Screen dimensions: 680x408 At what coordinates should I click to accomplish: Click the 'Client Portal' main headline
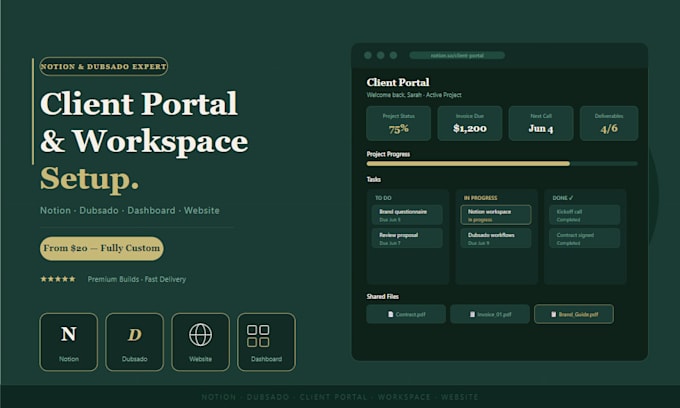139,104
